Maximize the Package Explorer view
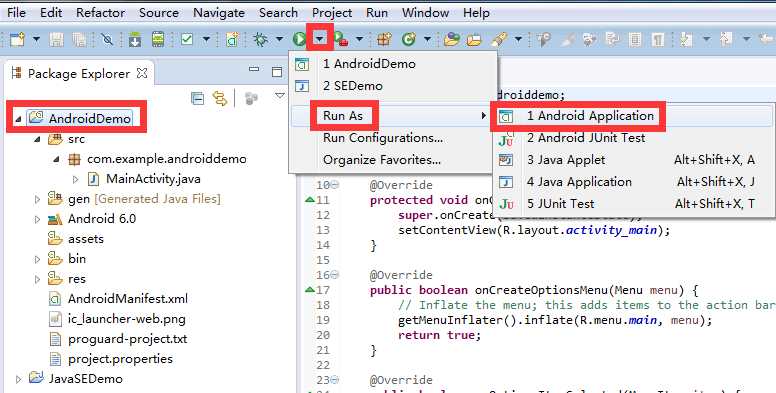Screen dimensions: 776x393 click(x=277, y=72)
